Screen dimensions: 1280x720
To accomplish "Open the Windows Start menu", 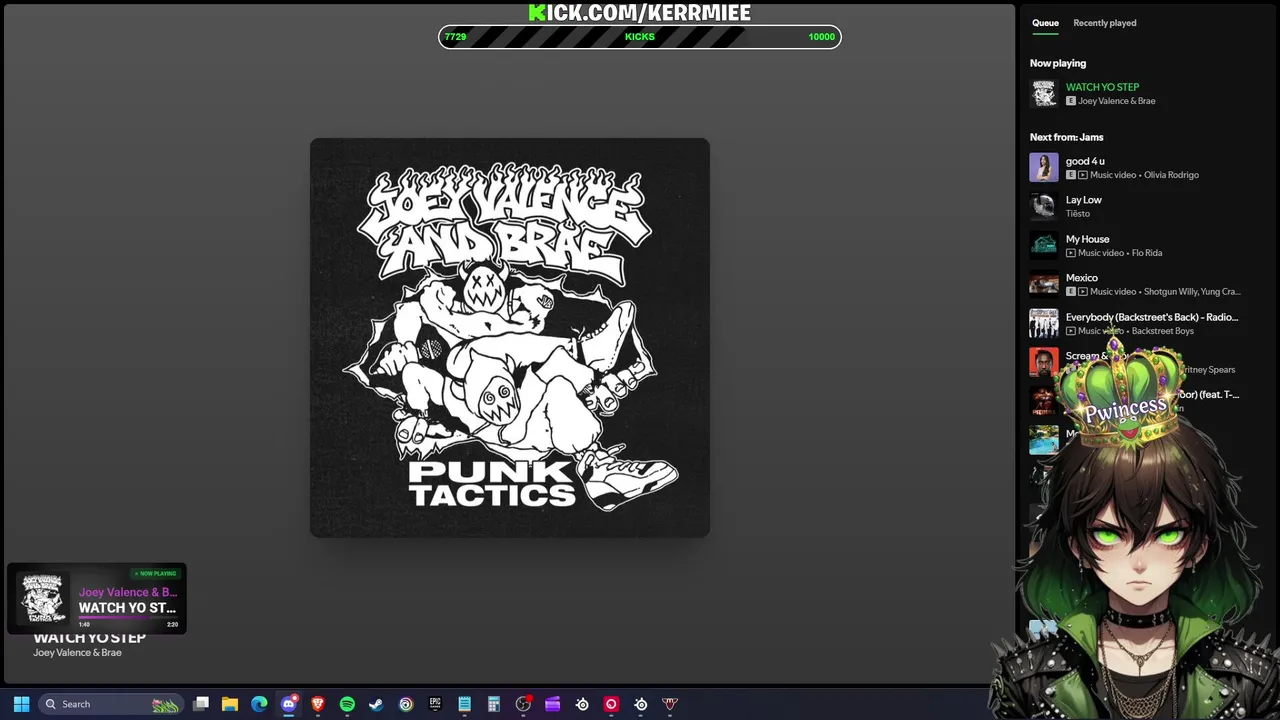I will [21, 704].
